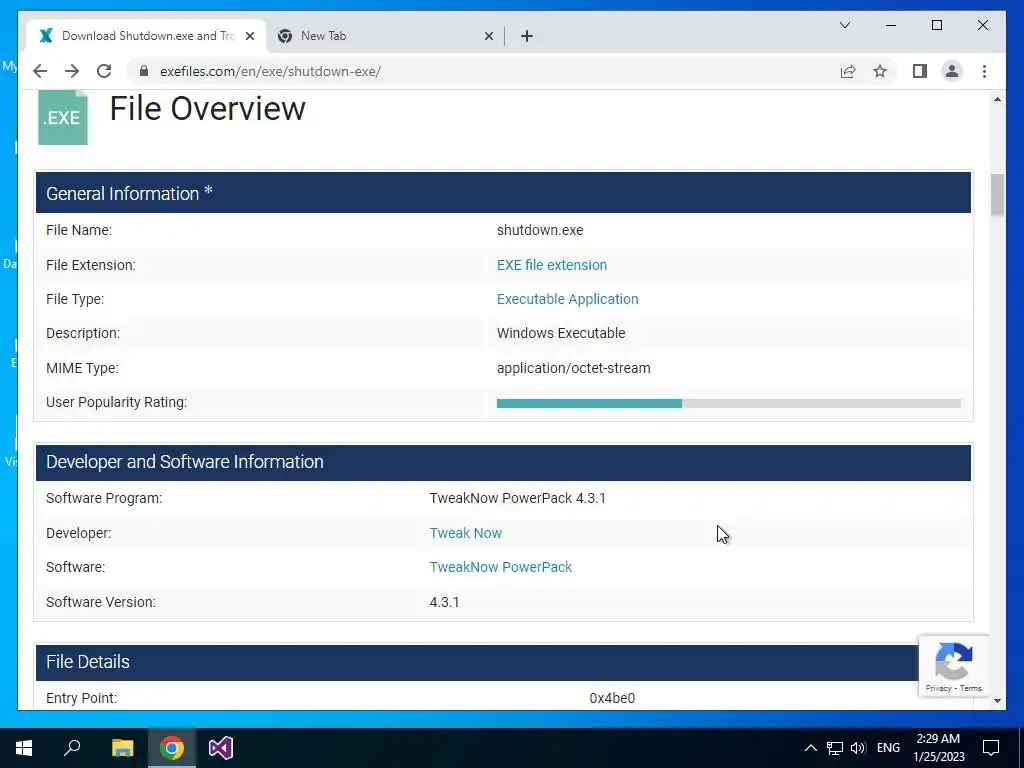Click the padlock site info icon

[144, 71]
